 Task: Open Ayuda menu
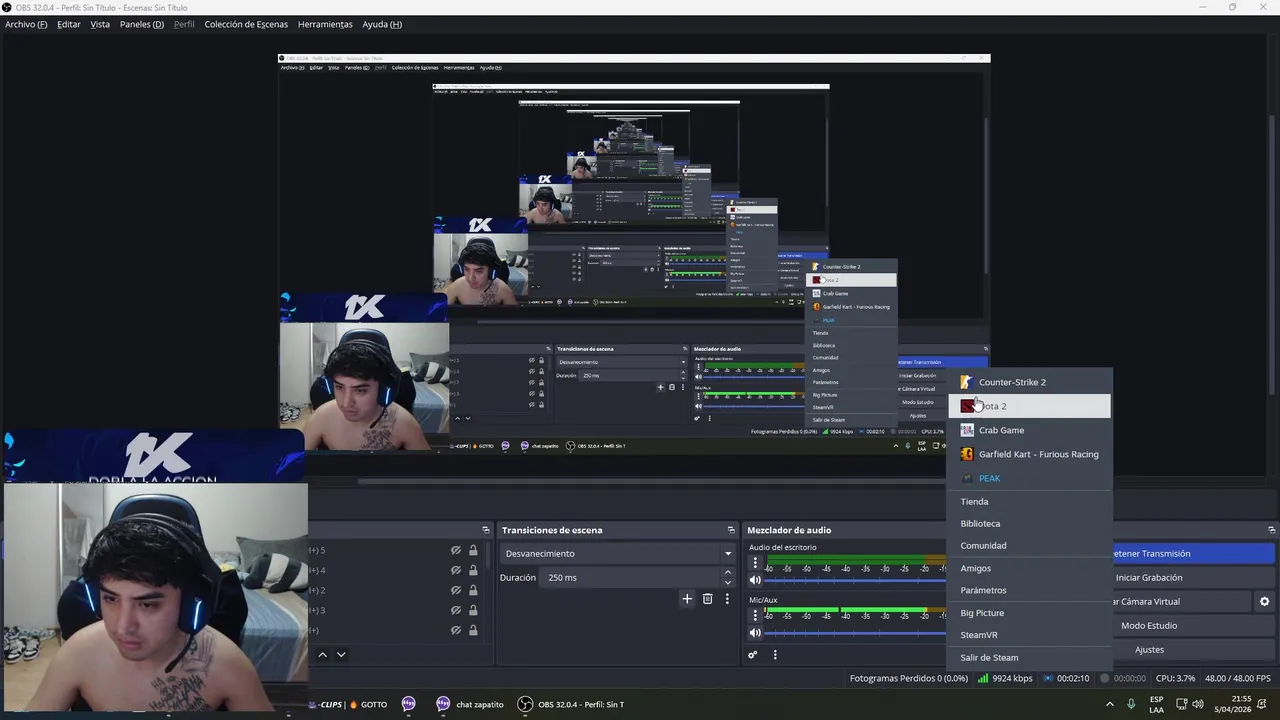382,24
